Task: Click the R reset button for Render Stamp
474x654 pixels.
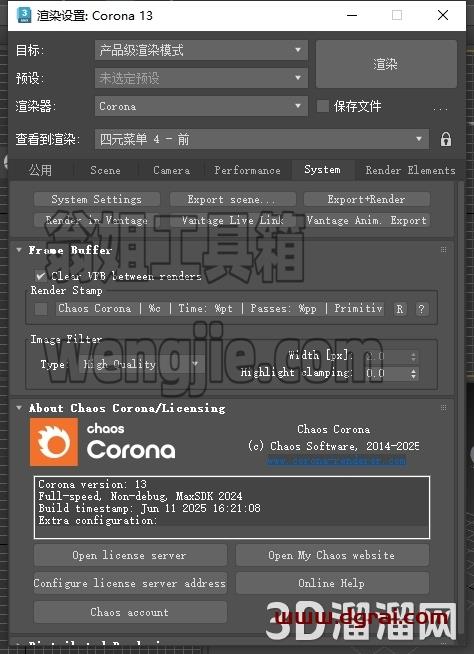Action: 400,309
